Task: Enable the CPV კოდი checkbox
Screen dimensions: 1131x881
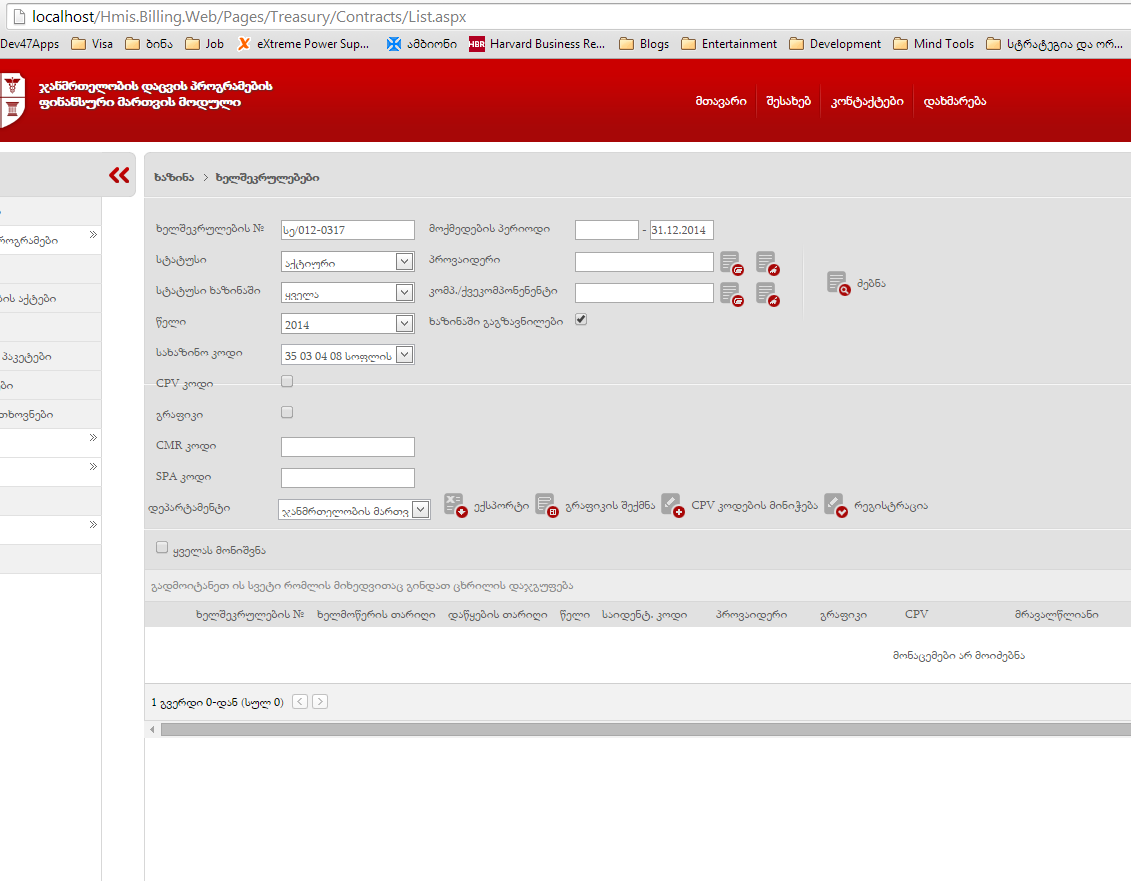Action: click(x=287, y=381)
